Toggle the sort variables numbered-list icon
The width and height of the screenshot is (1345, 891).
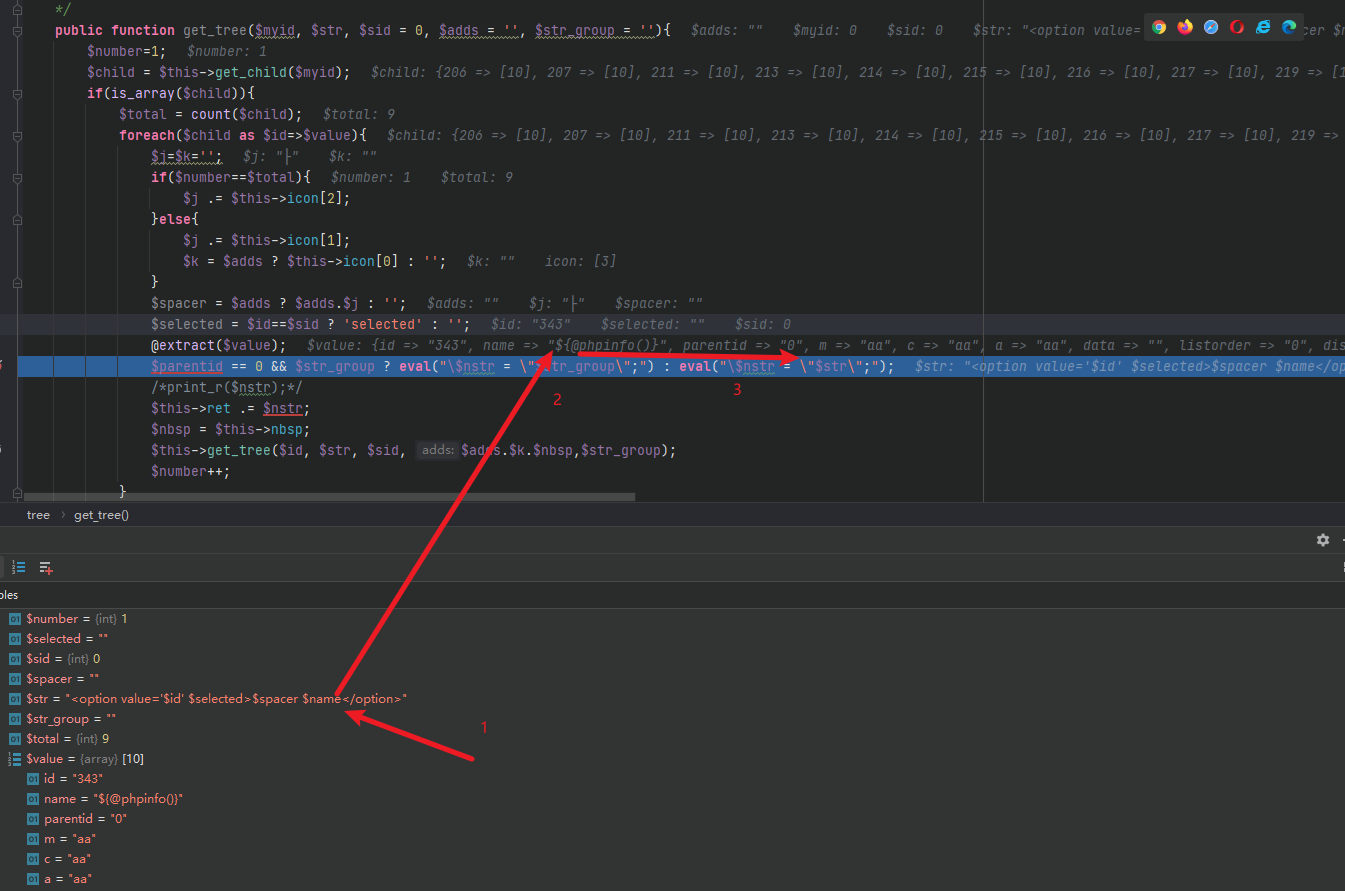tap(18, 568)
